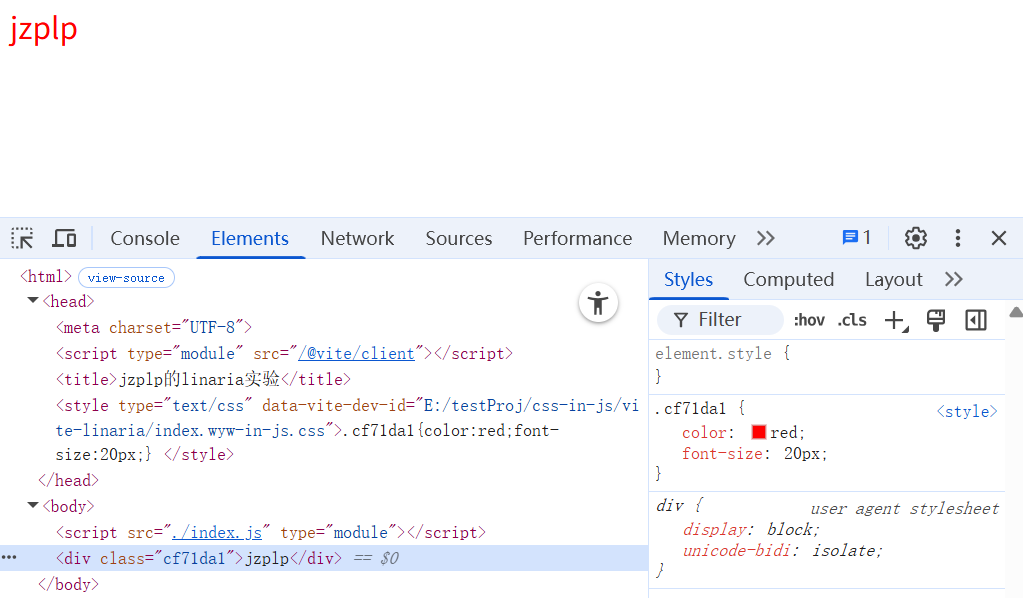The height and width of the screenshot is (598, 1023).
Task: Click the accessibility floating icon
Action: pyautogui.click(x=598, y=303)
